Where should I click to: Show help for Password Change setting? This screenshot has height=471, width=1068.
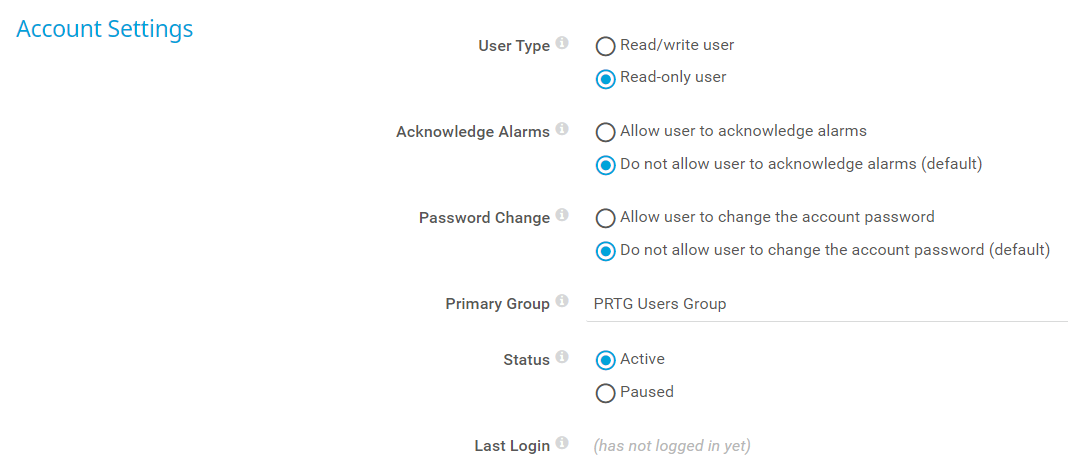562,216
